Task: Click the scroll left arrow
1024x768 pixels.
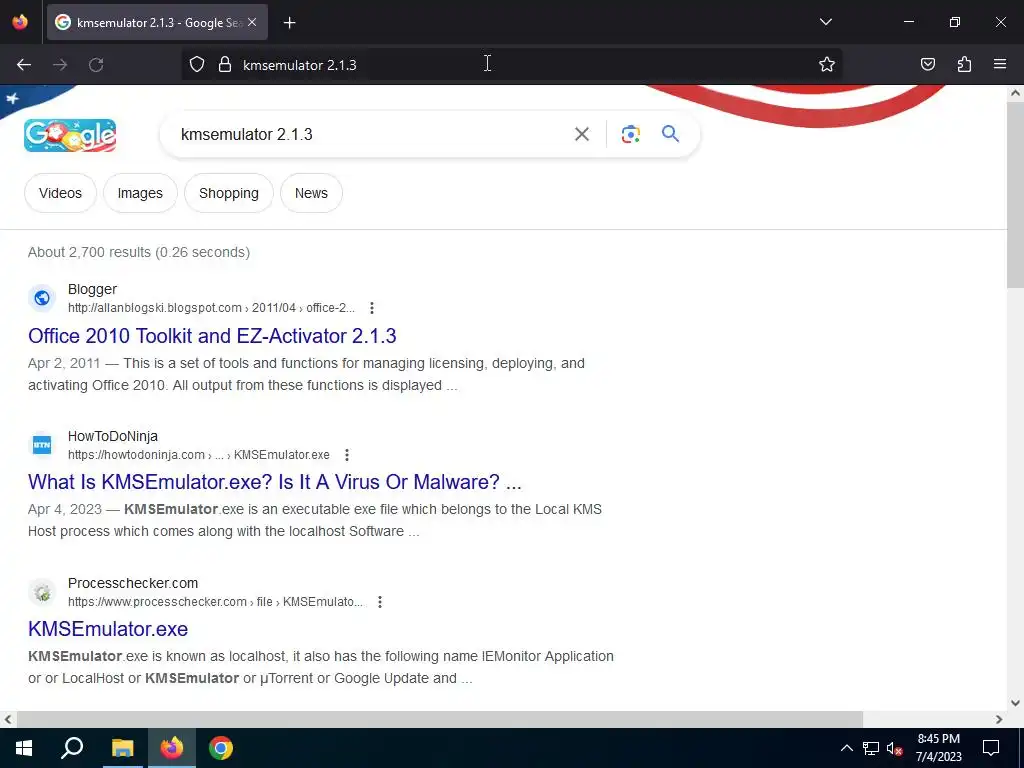Action: pos(8,719)
